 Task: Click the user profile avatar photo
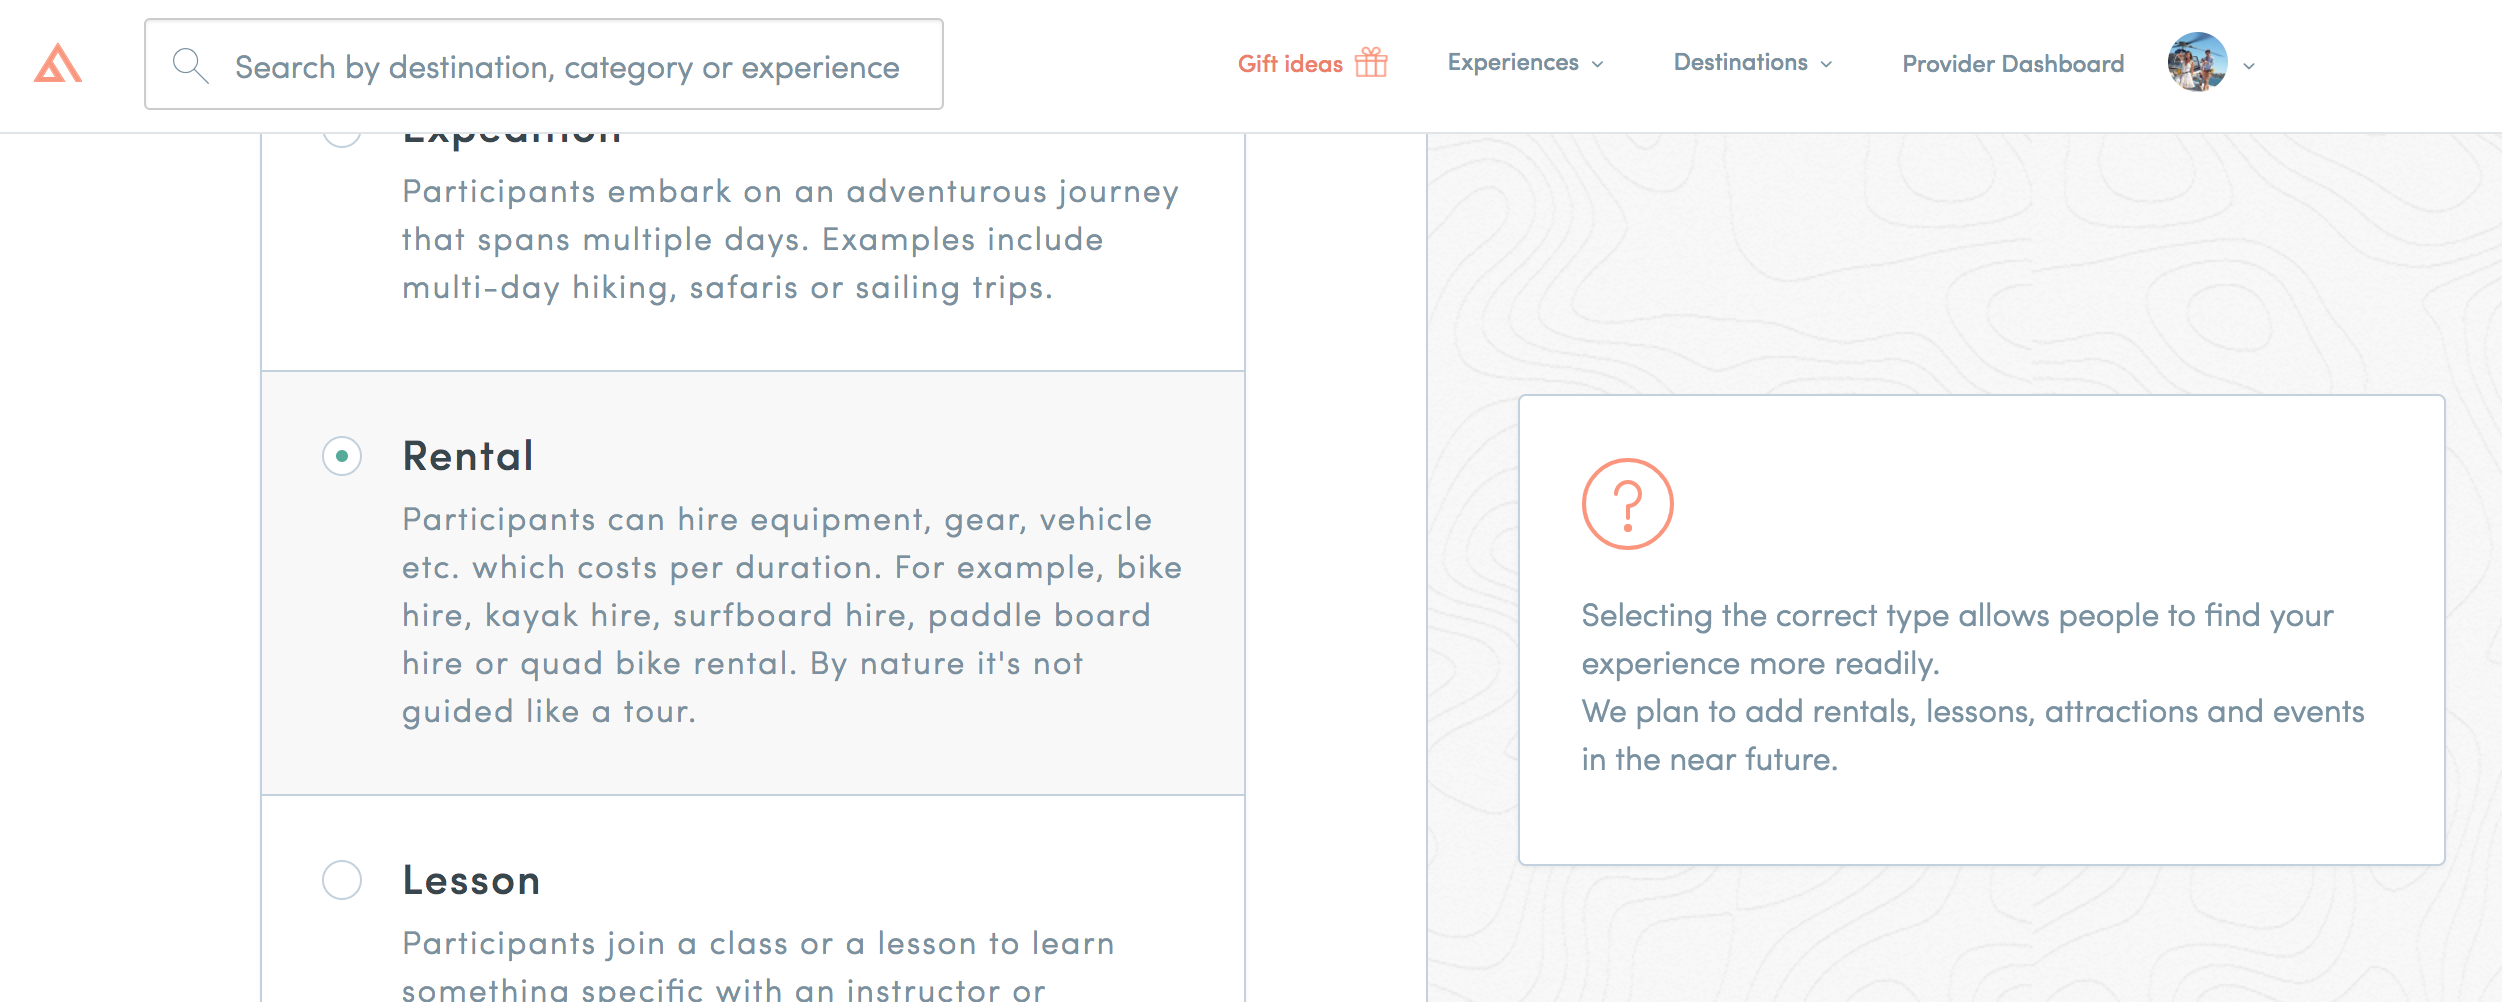pos(2197,62)
